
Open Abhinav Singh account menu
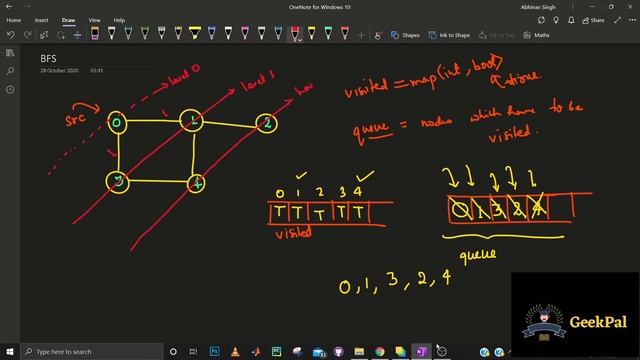(x=538, y=7)
